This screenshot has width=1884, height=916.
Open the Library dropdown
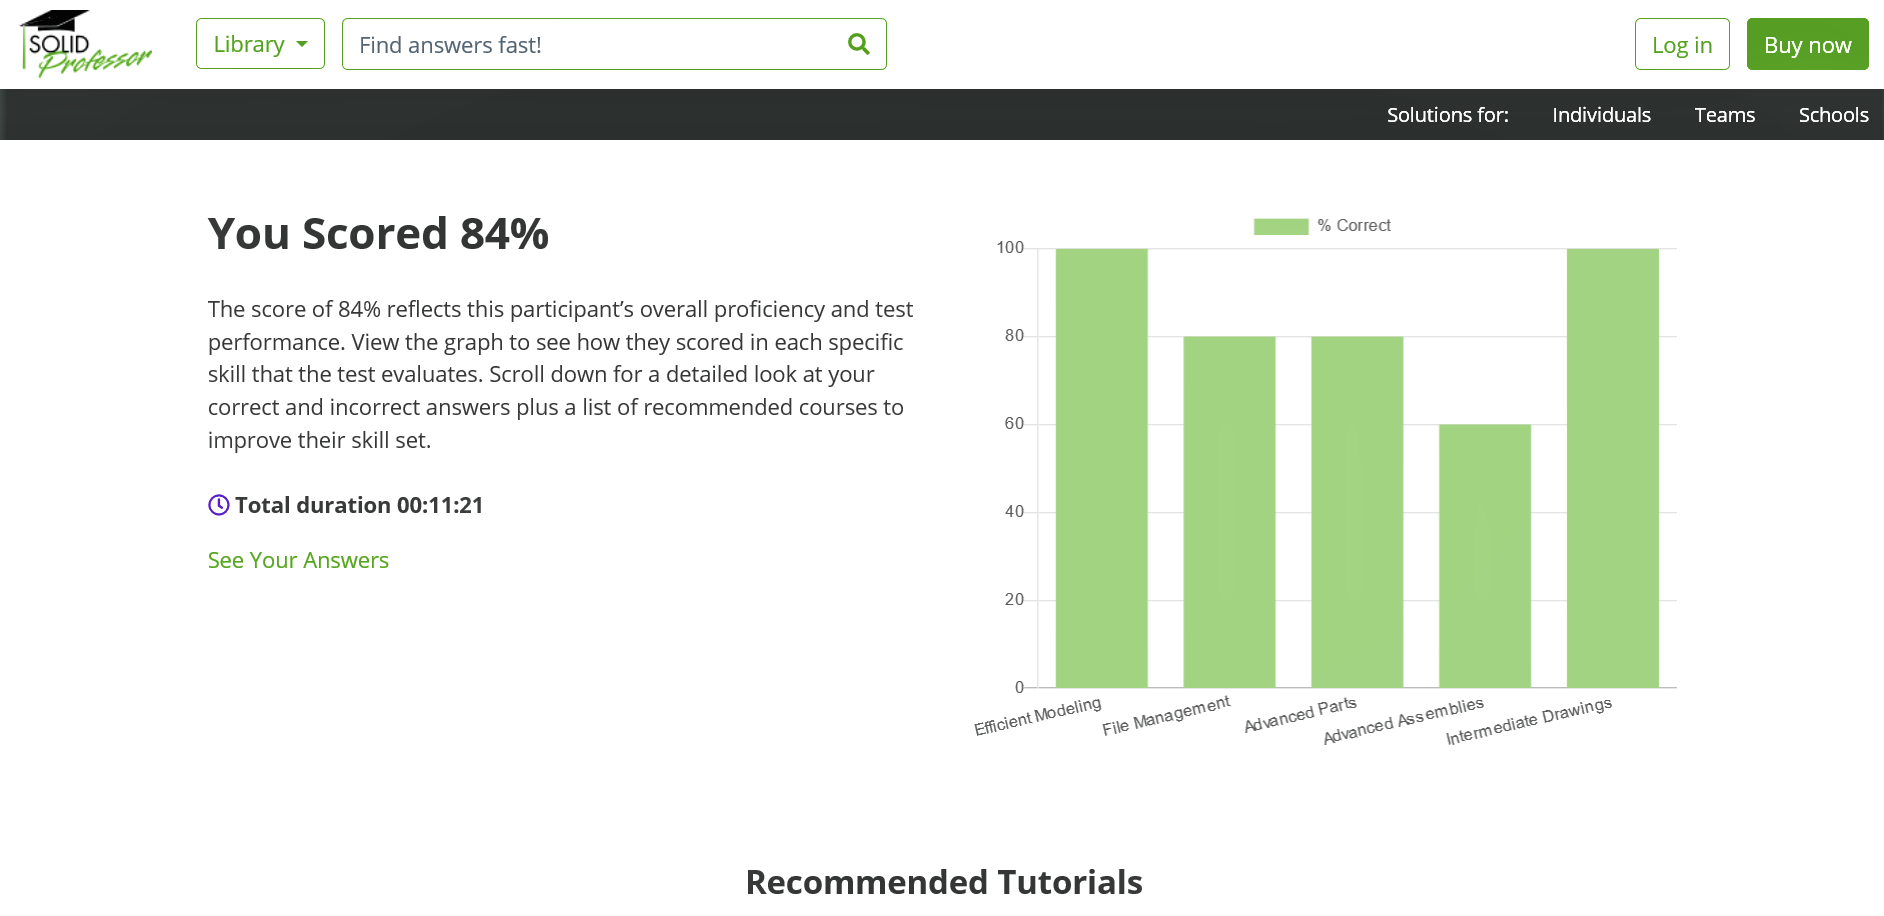(x=260, y=44)
